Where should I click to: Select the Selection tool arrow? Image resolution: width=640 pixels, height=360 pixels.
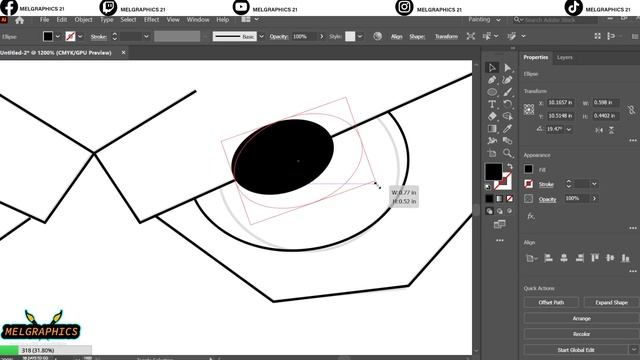[492, 68]
